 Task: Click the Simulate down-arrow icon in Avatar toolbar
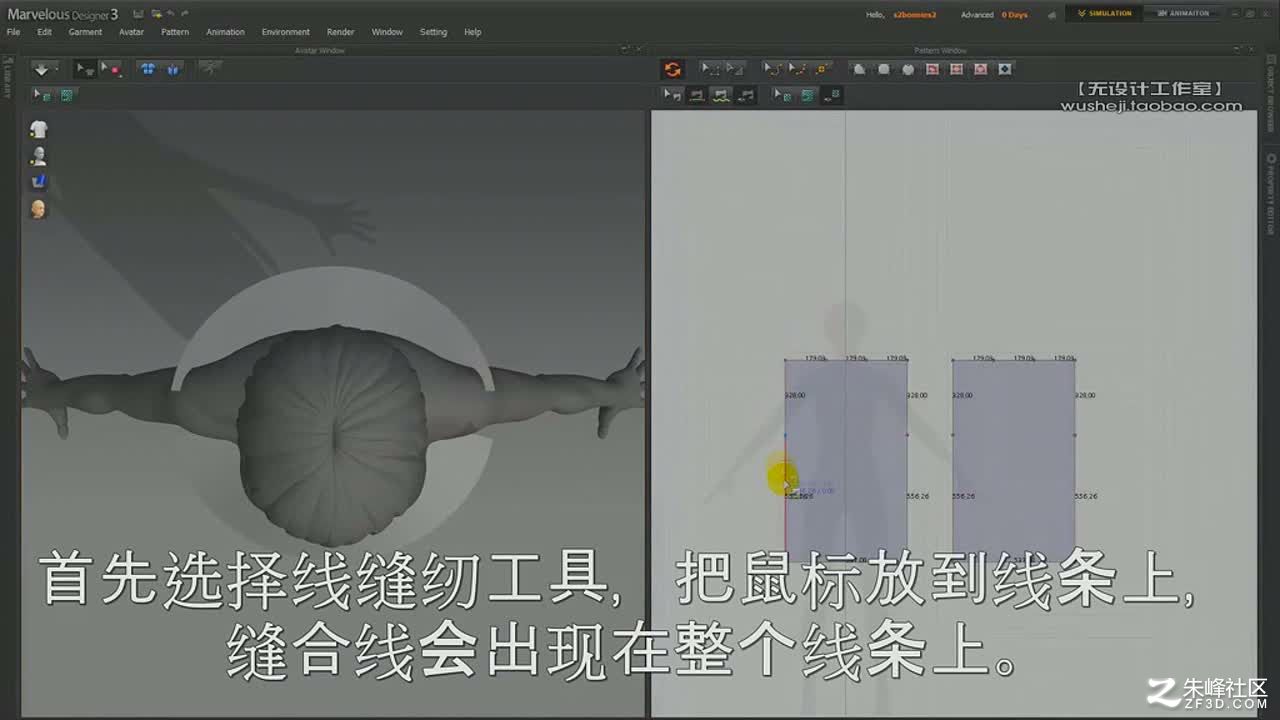(42, 69)
